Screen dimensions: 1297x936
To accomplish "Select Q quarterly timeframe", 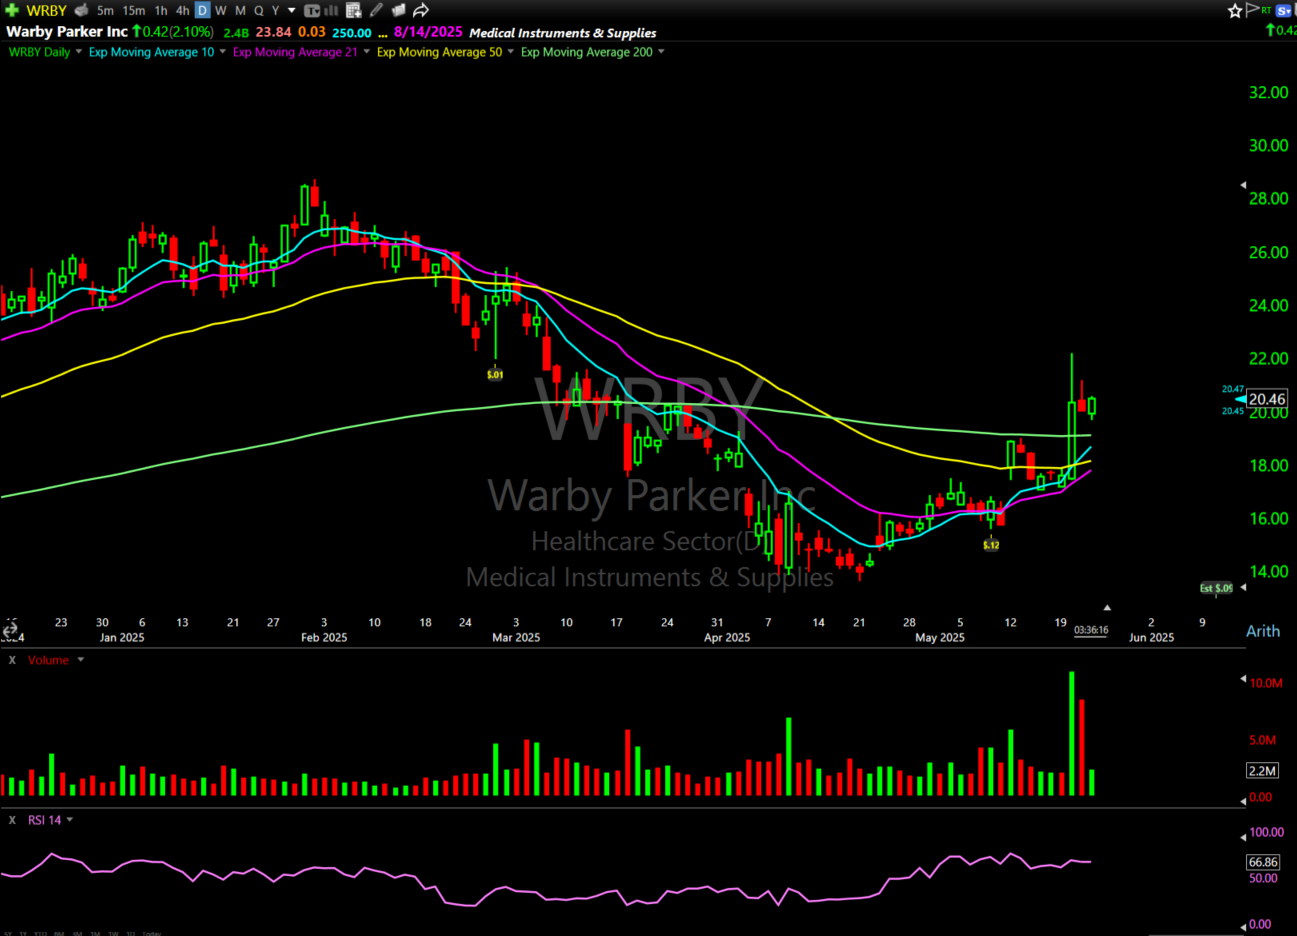I will point(259,10).
